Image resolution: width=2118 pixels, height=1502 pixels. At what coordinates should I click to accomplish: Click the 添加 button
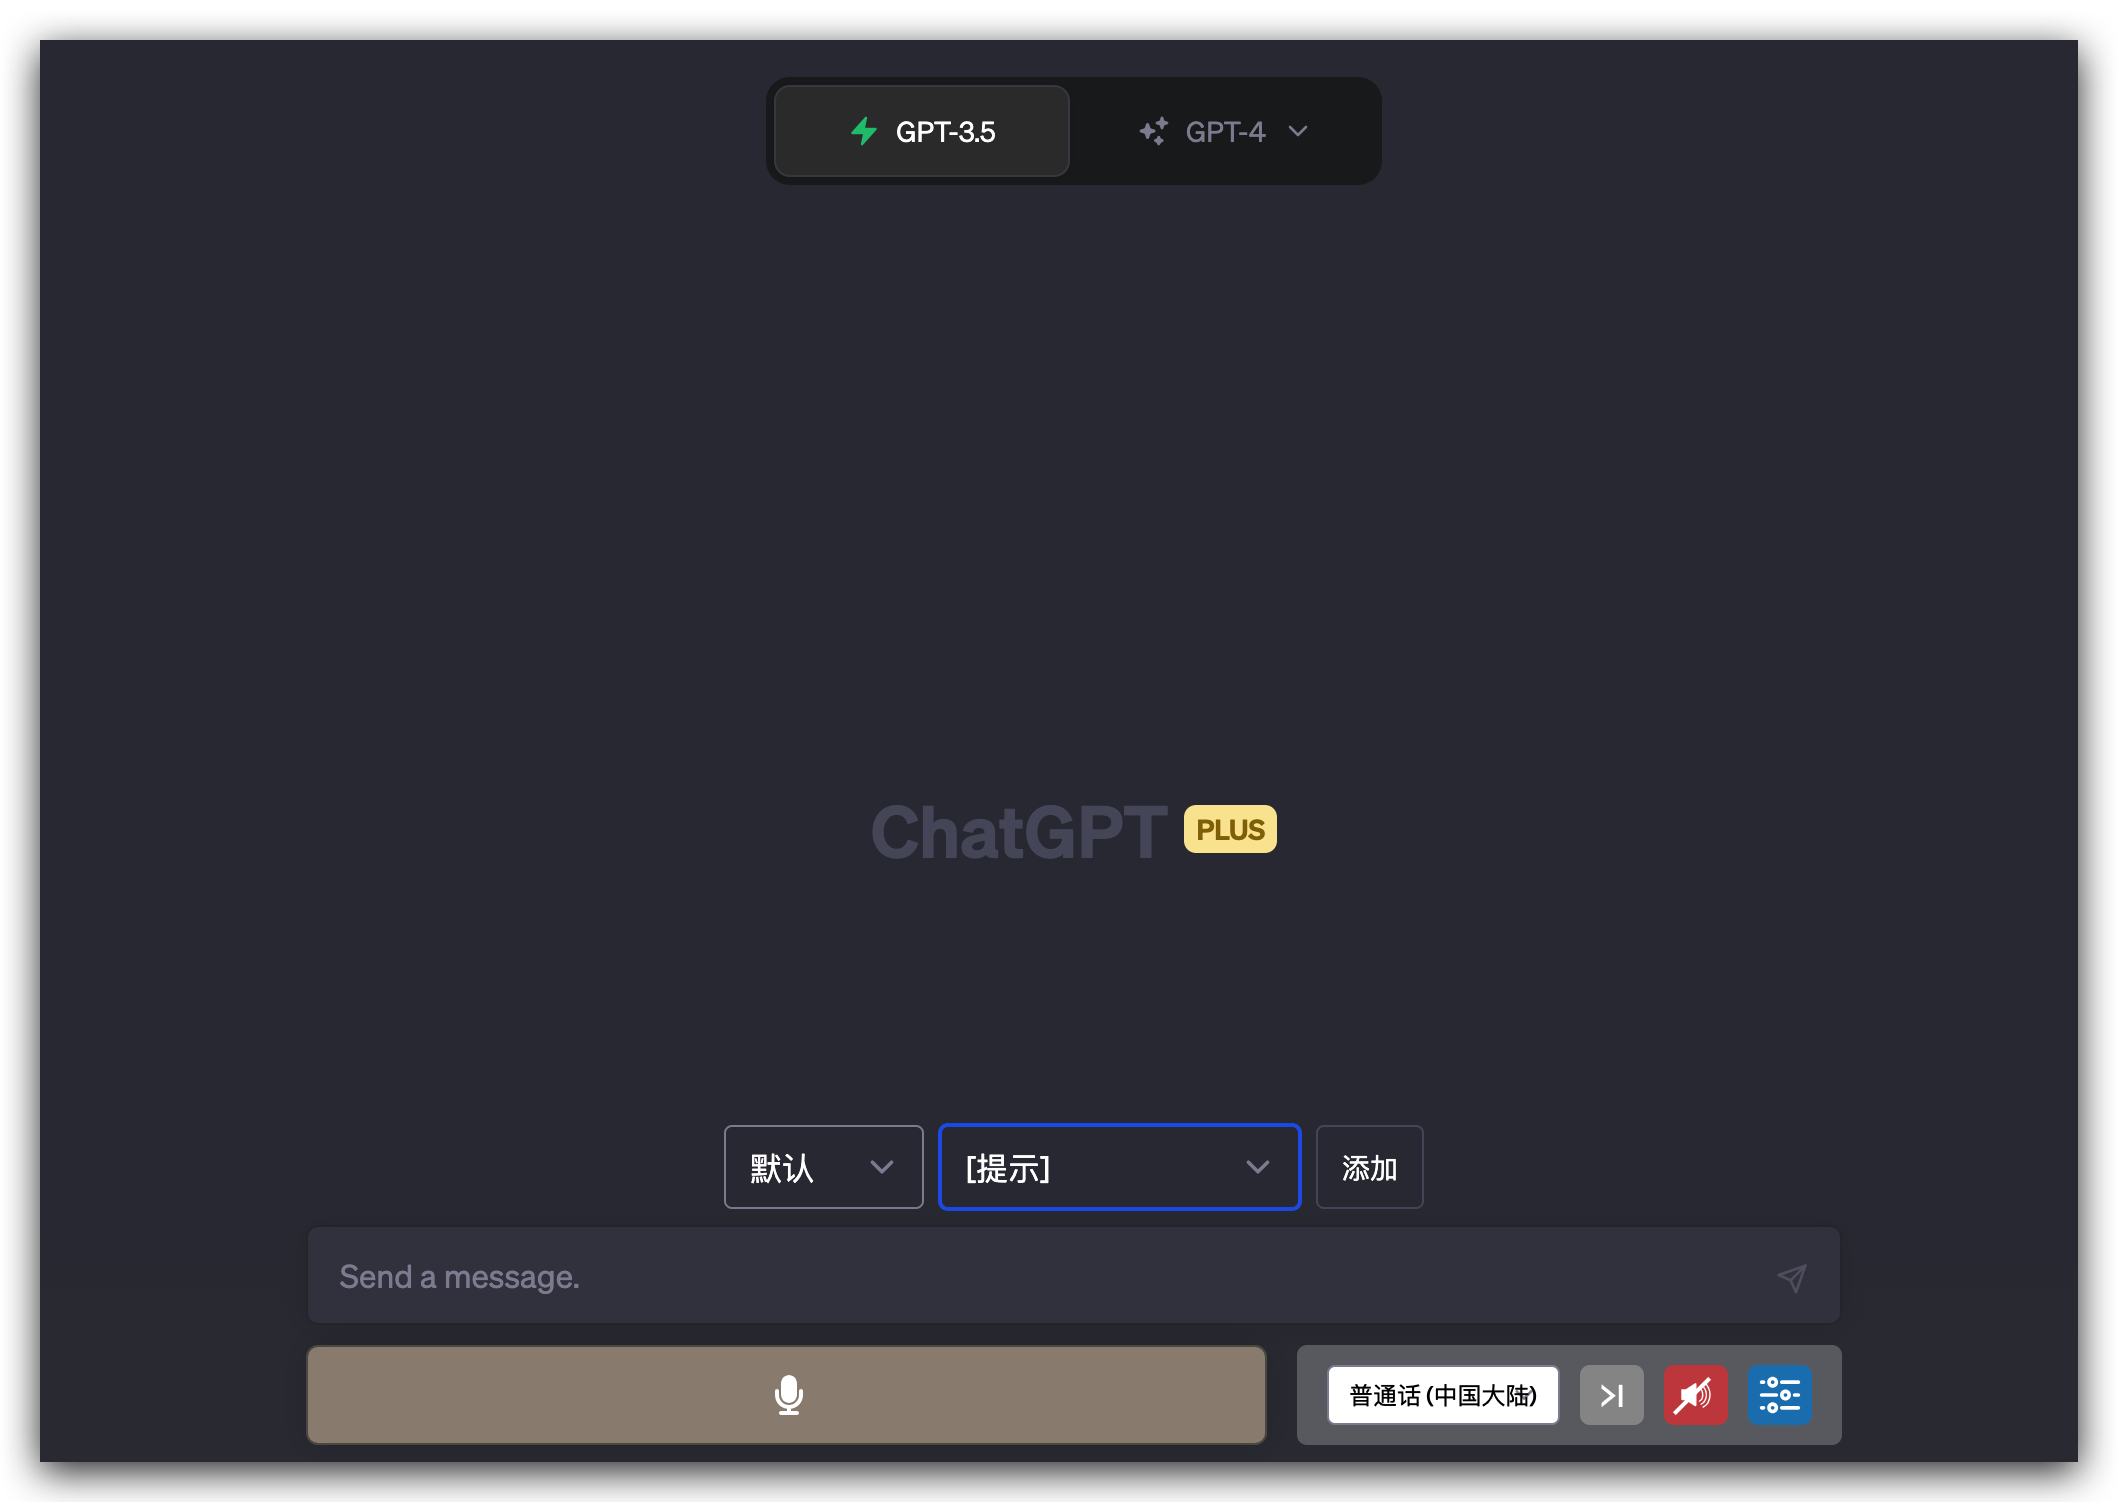(1369, 1167)
